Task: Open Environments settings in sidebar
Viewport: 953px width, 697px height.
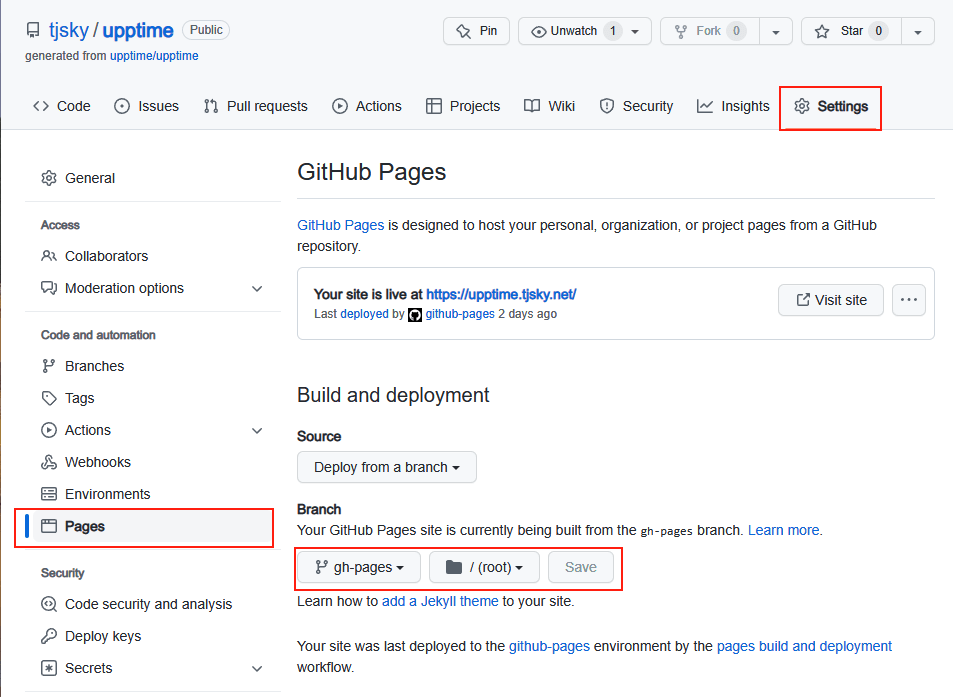Action: (153, 494)
